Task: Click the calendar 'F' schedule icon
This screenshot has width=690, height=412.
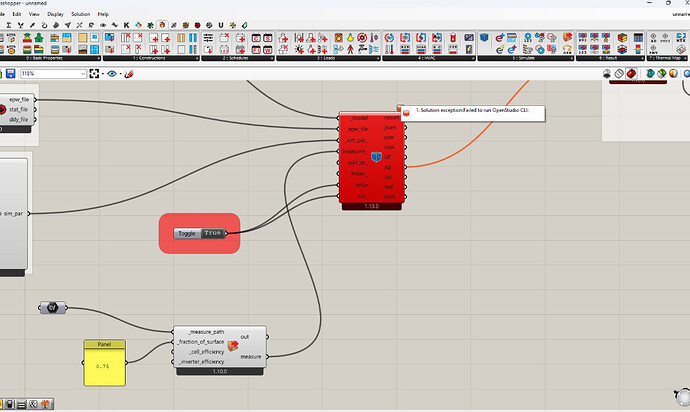Action: click(256, 49)
